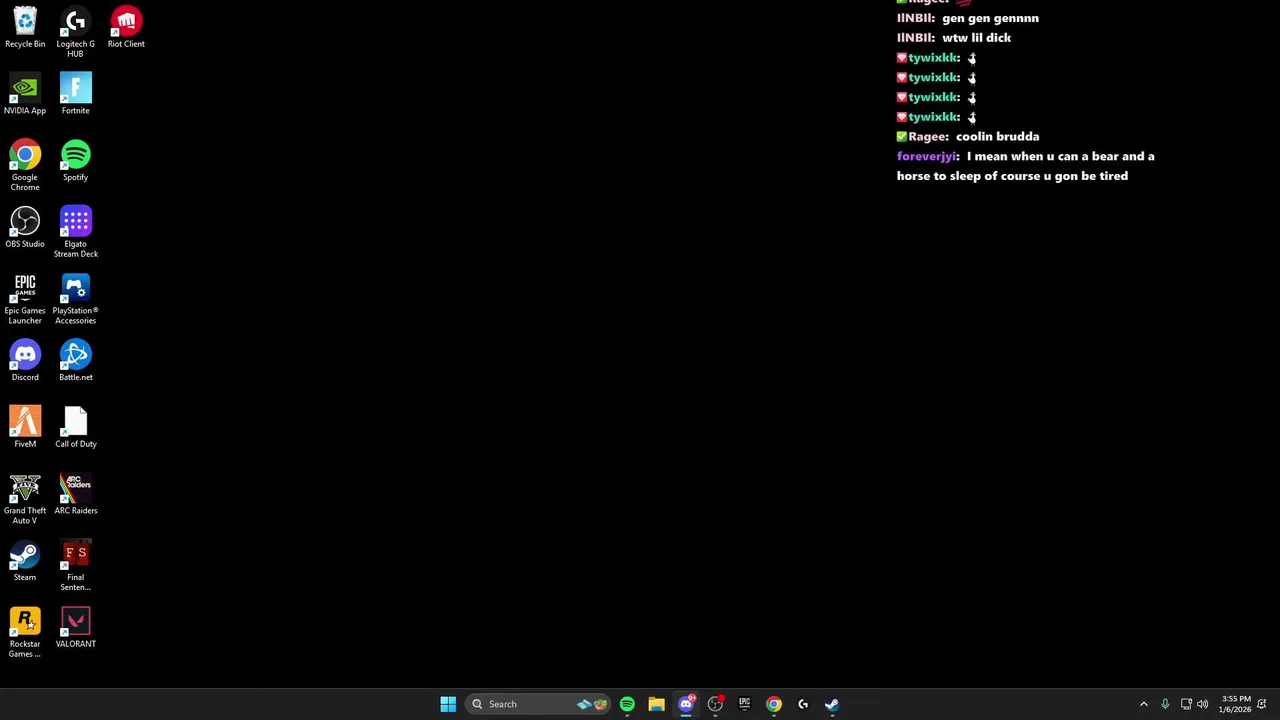Screen dimensions: 1280x720
Task: Select the Final Sentence desktop shortcut
Action: [75, 567]
